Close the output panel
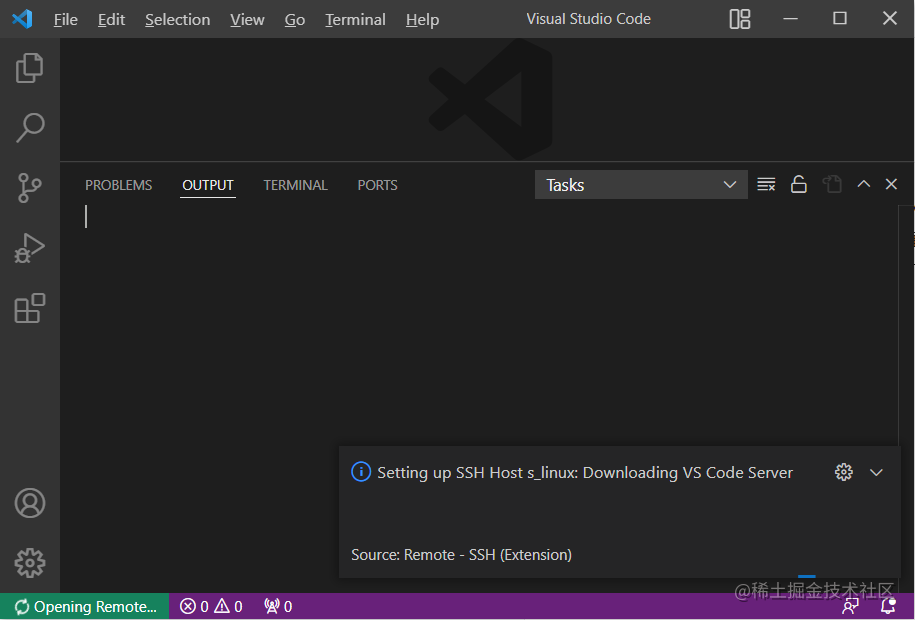The image size is (915, 620). (891, 184)
